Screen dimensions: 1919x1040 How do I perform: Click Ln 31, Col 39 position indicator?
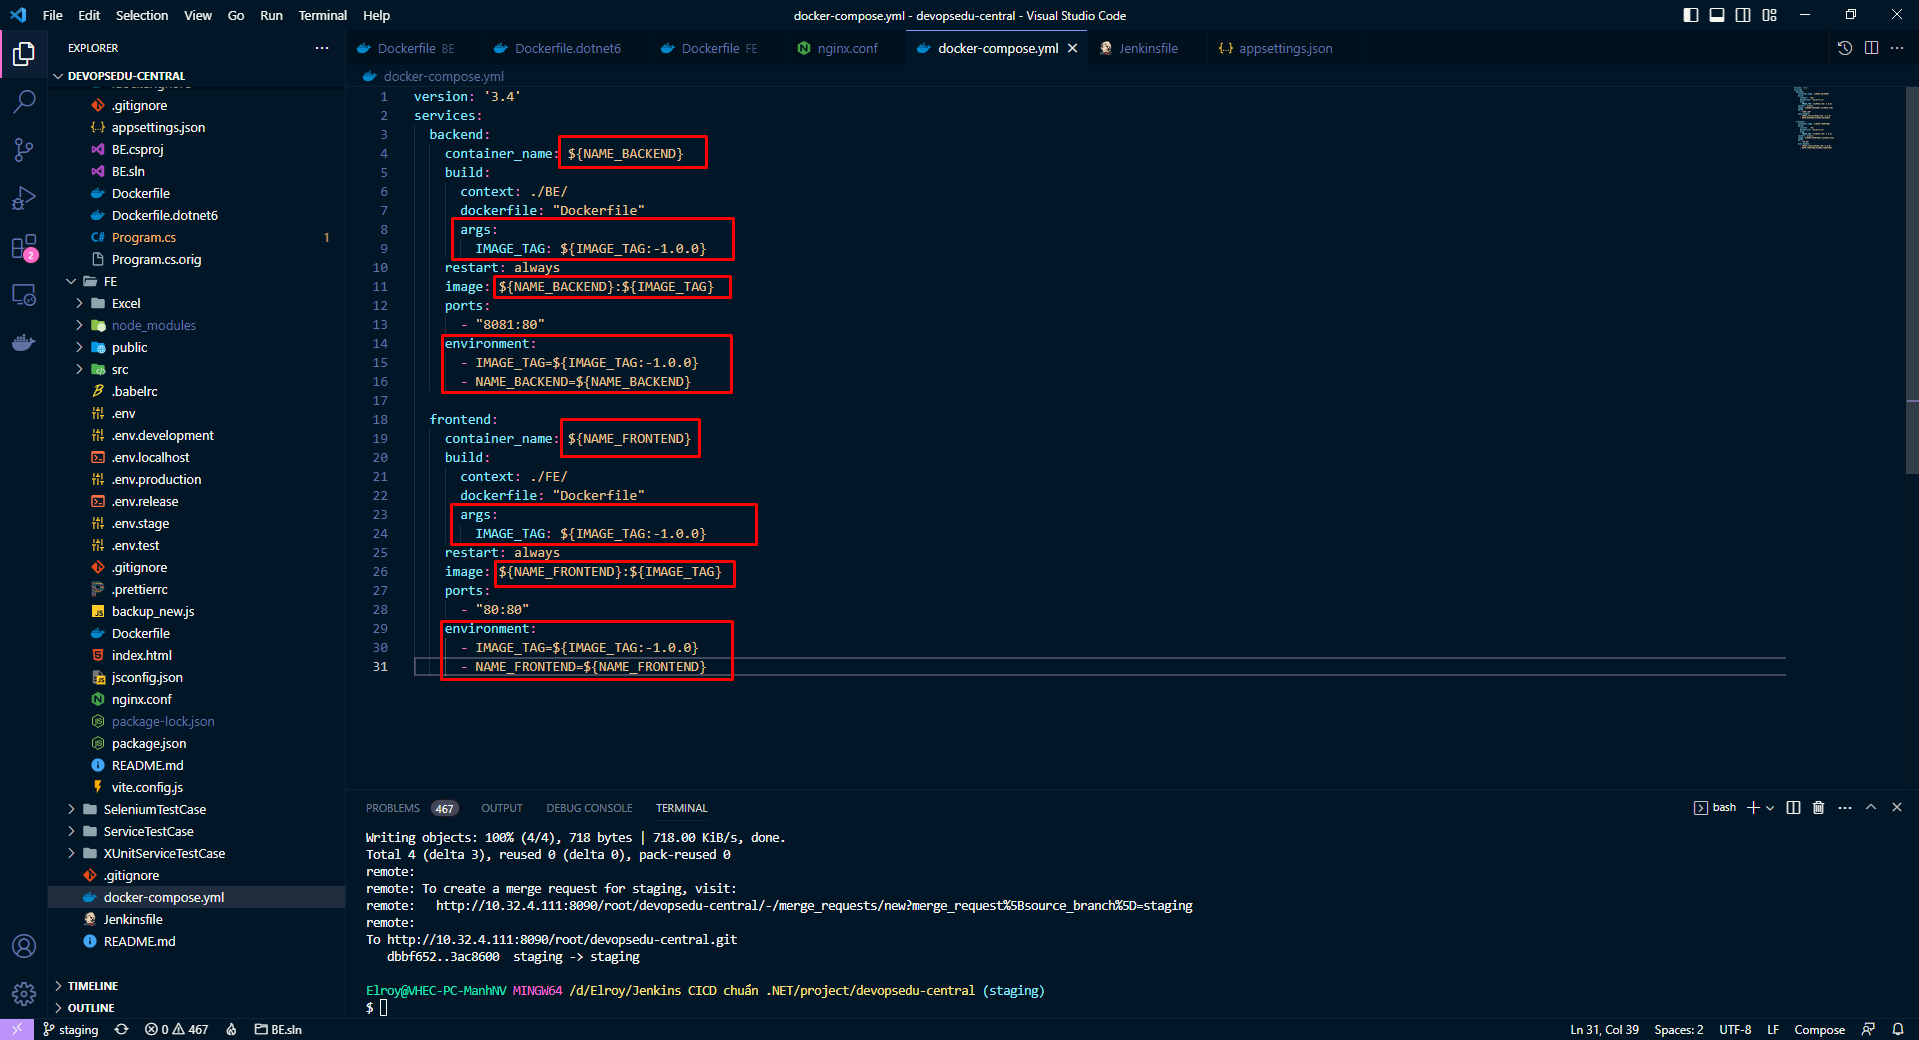tap(1604, 1029)
